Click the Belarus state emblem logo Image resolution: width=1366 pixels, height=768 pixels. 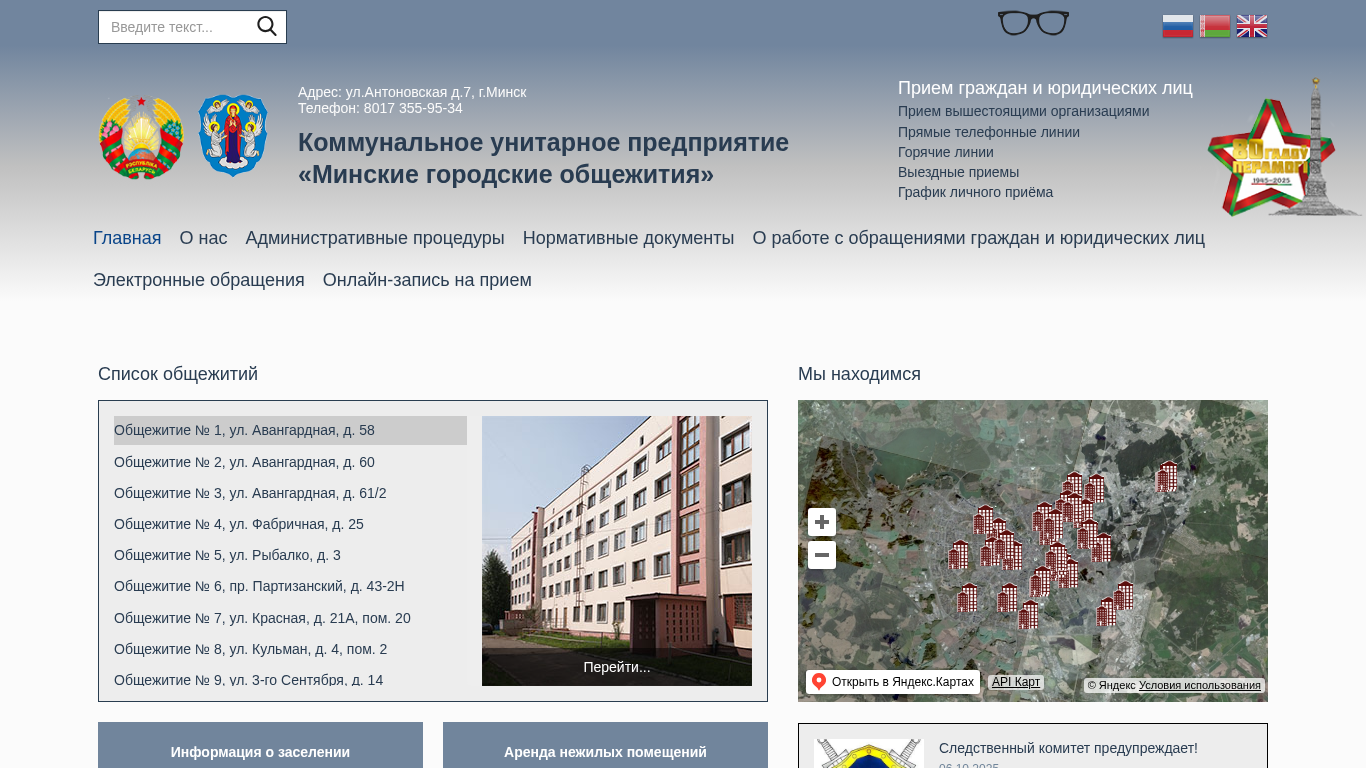pyautogui.click(x=141, y=137)
